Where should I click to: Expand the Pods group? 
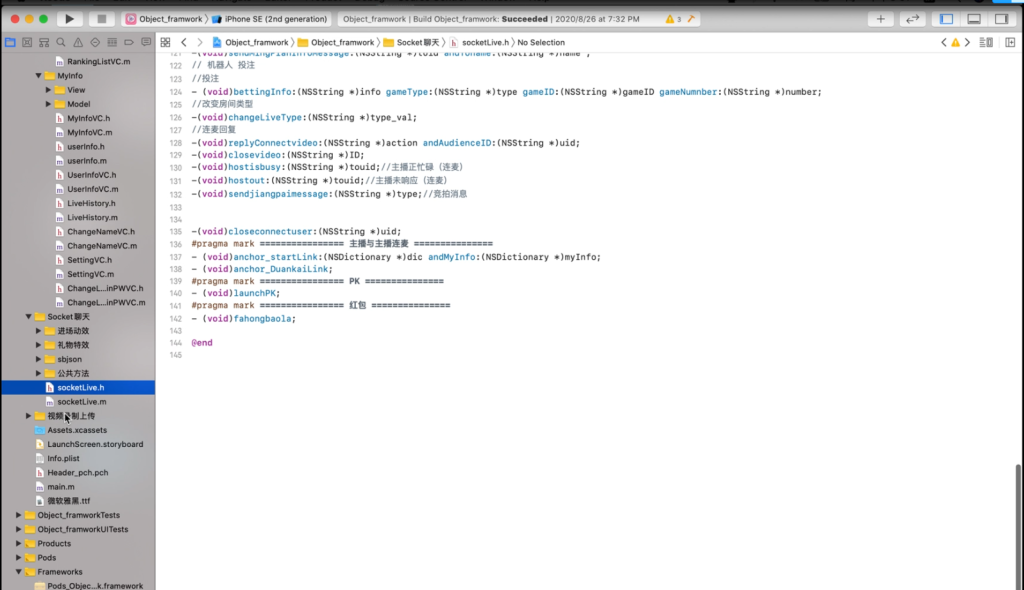[x=19, y=558]
